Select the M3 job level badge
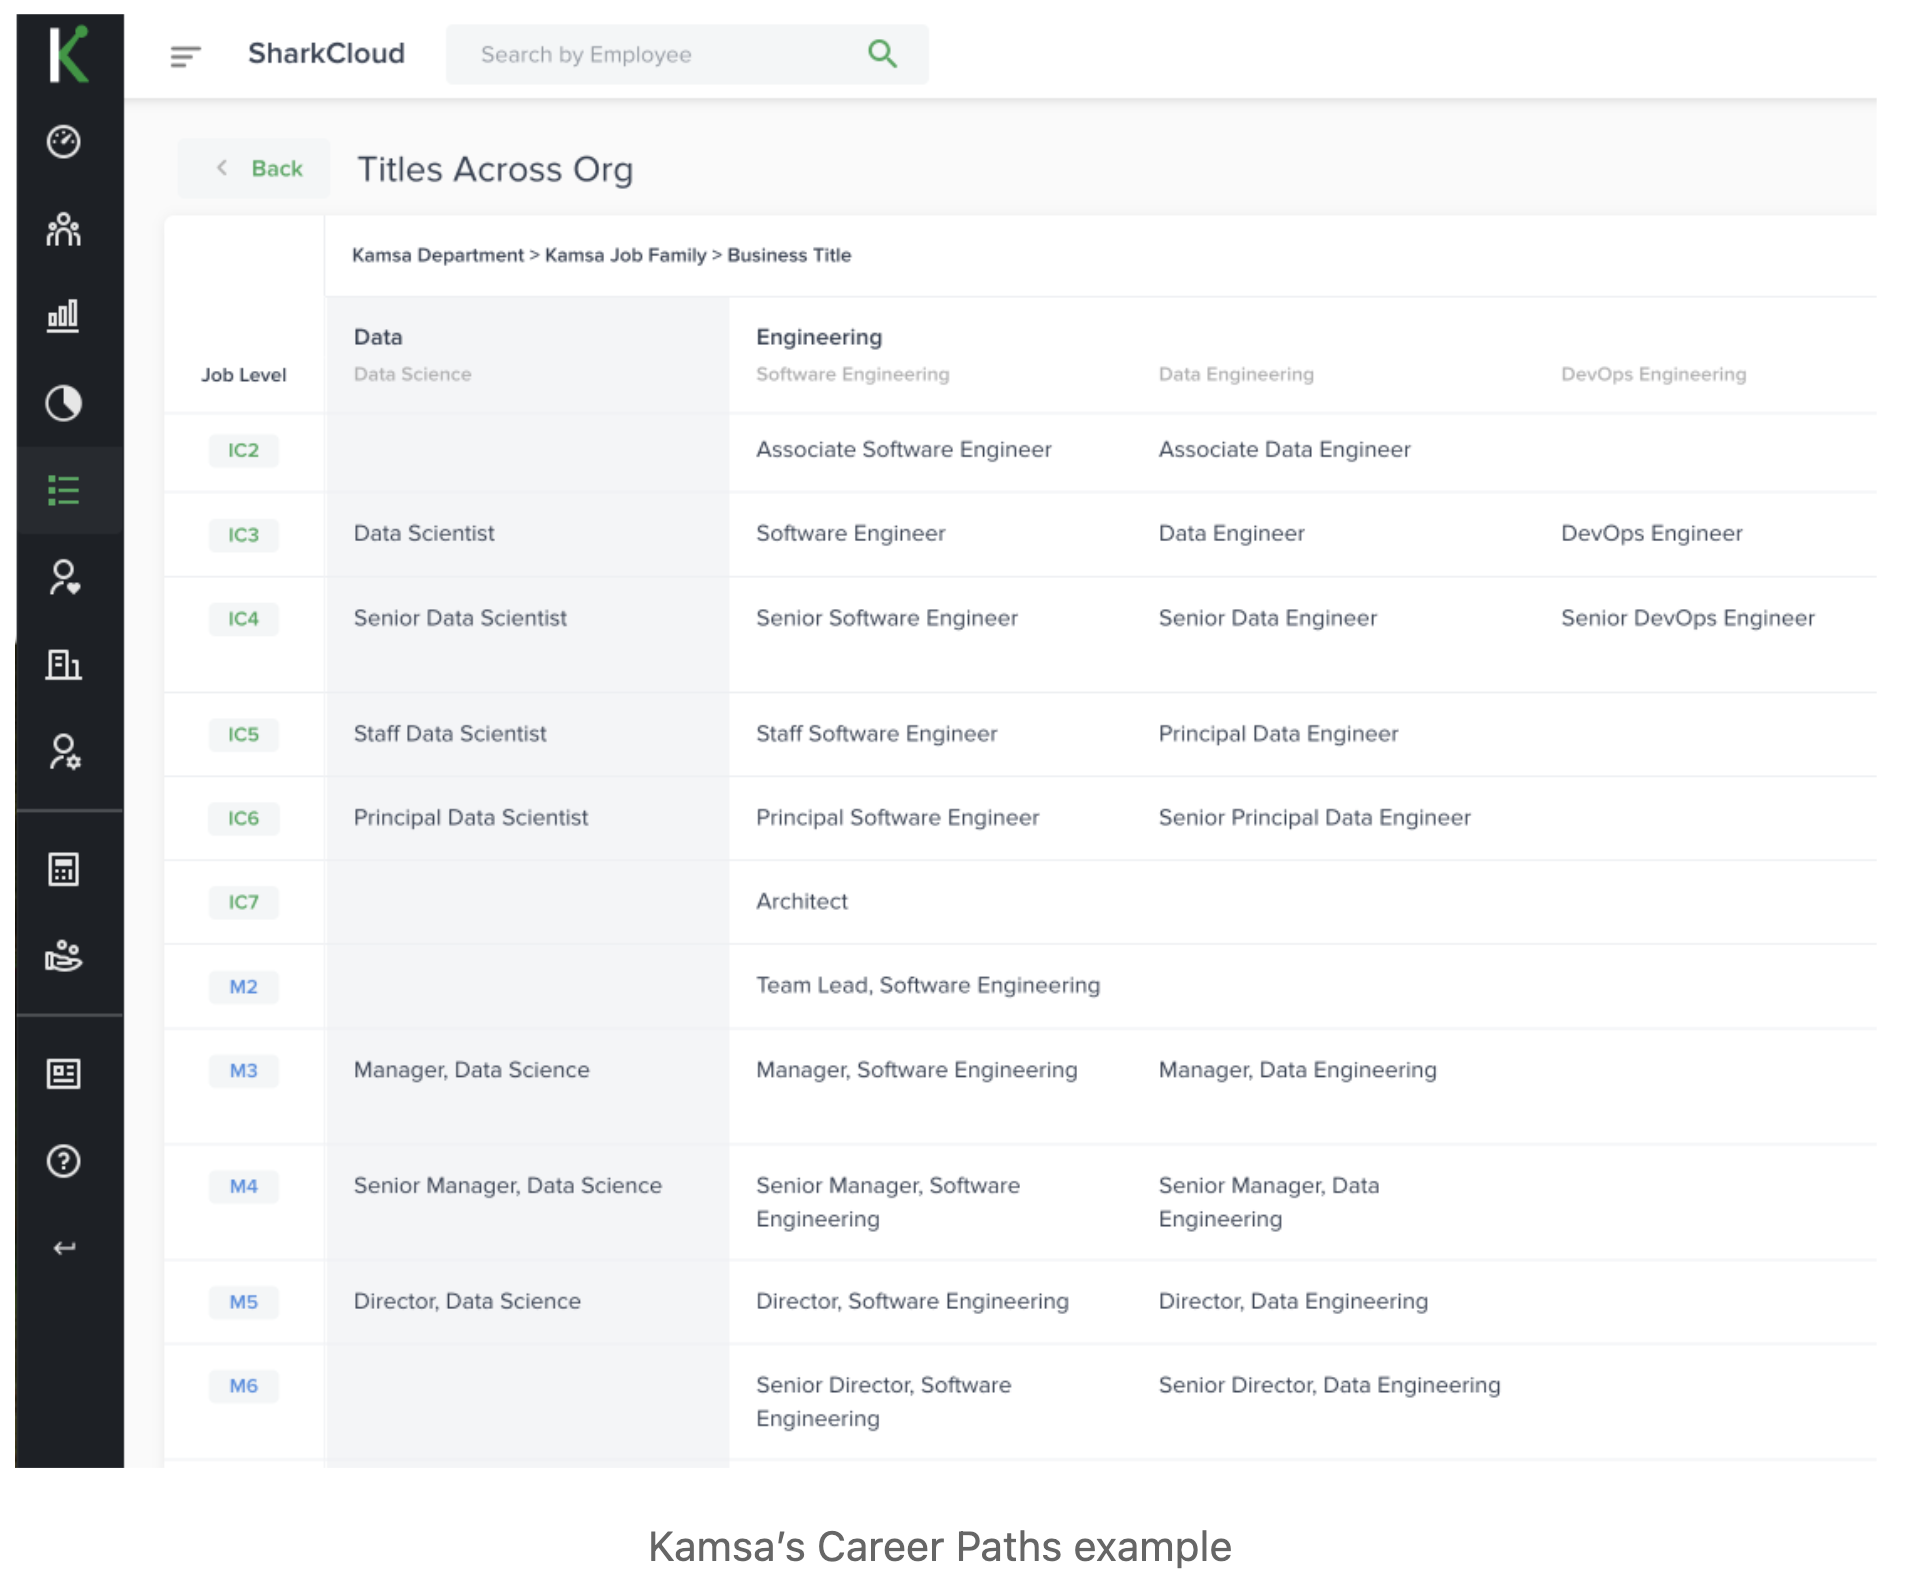Image resolution: width=1910 pixels, height=1596 pixels. [243, 1071]
